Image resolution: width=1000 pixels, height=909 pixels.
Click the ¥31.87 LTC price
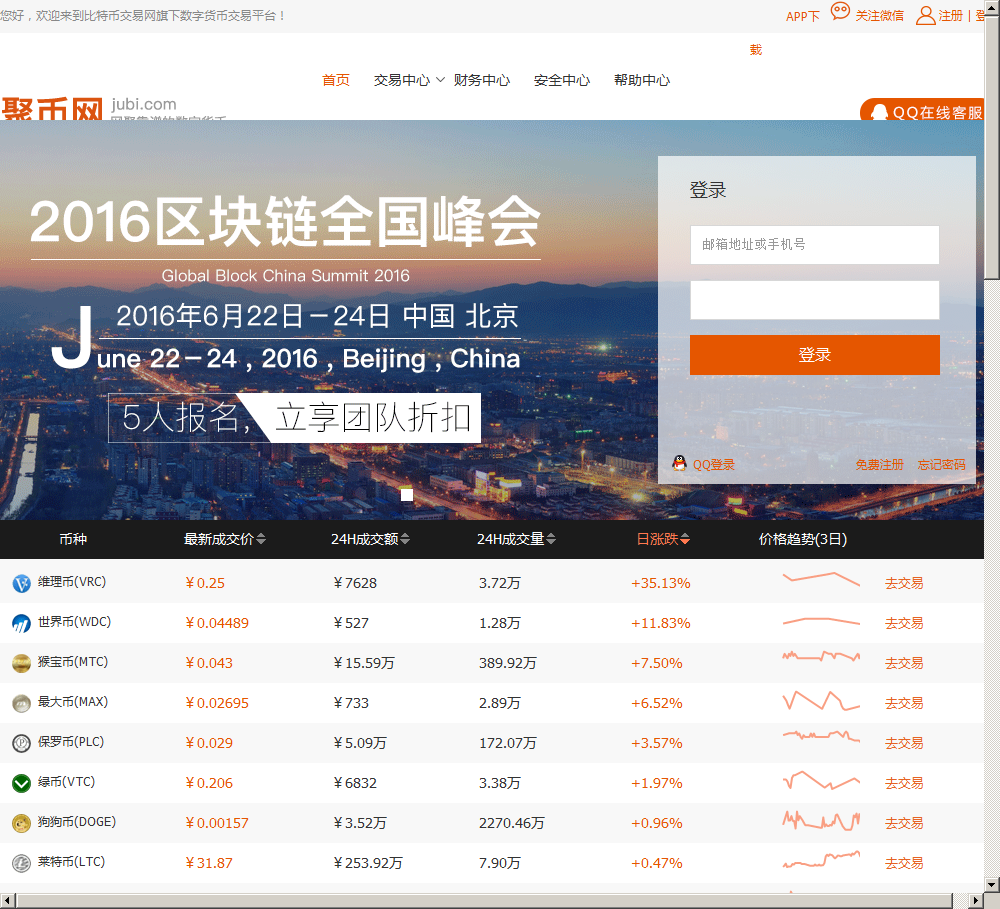pyautogui.click(x=209, y=863)
